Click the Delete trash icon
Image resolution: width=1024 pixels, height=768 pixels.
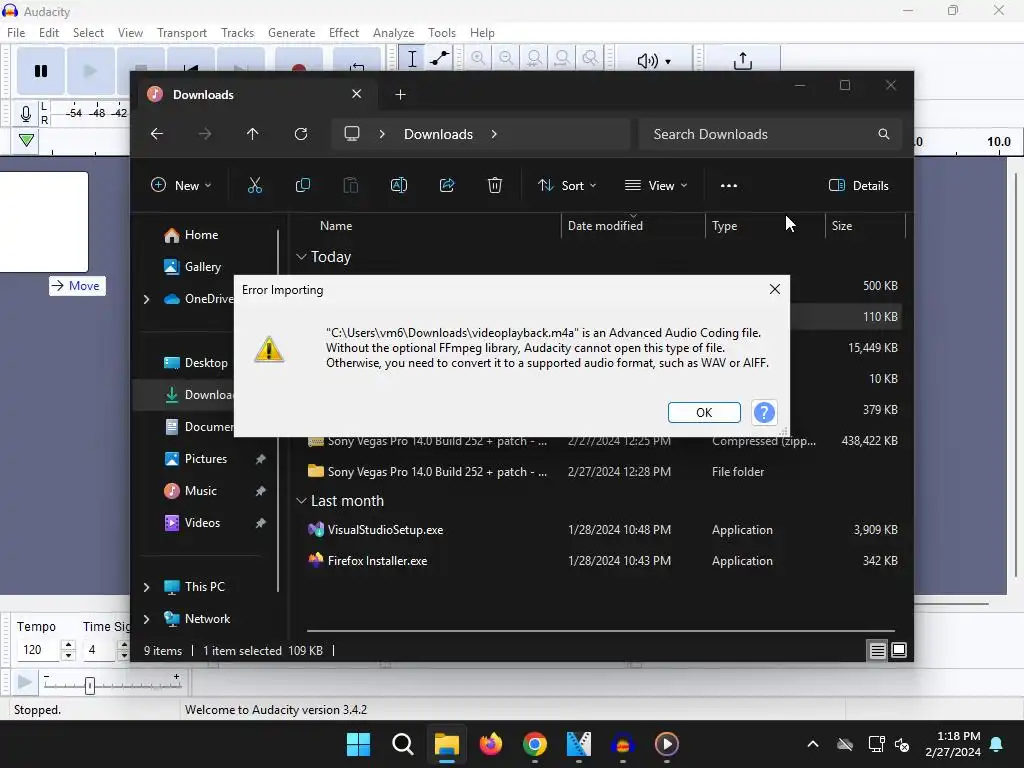coord(495,185)
